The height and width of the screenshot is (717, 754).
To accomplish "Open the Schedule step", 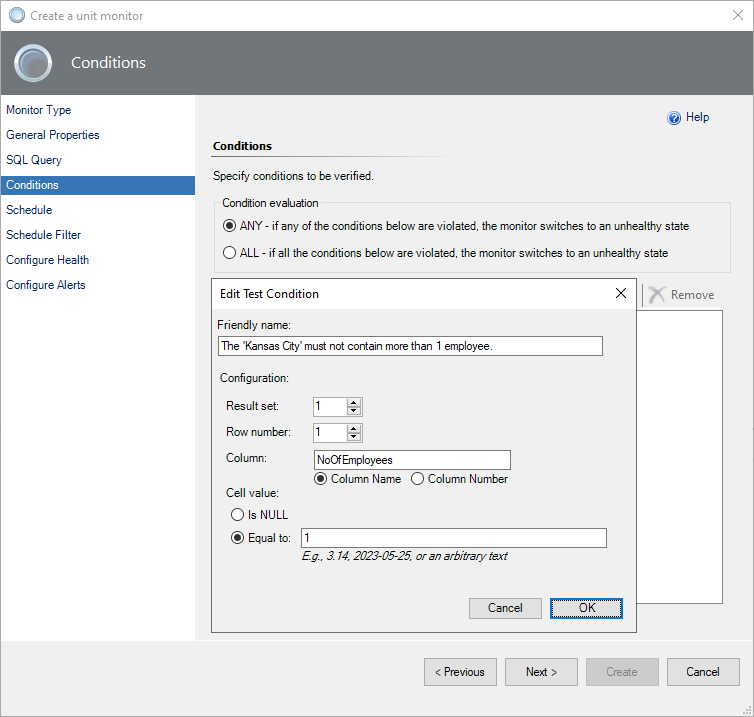I will click(29, 210).
